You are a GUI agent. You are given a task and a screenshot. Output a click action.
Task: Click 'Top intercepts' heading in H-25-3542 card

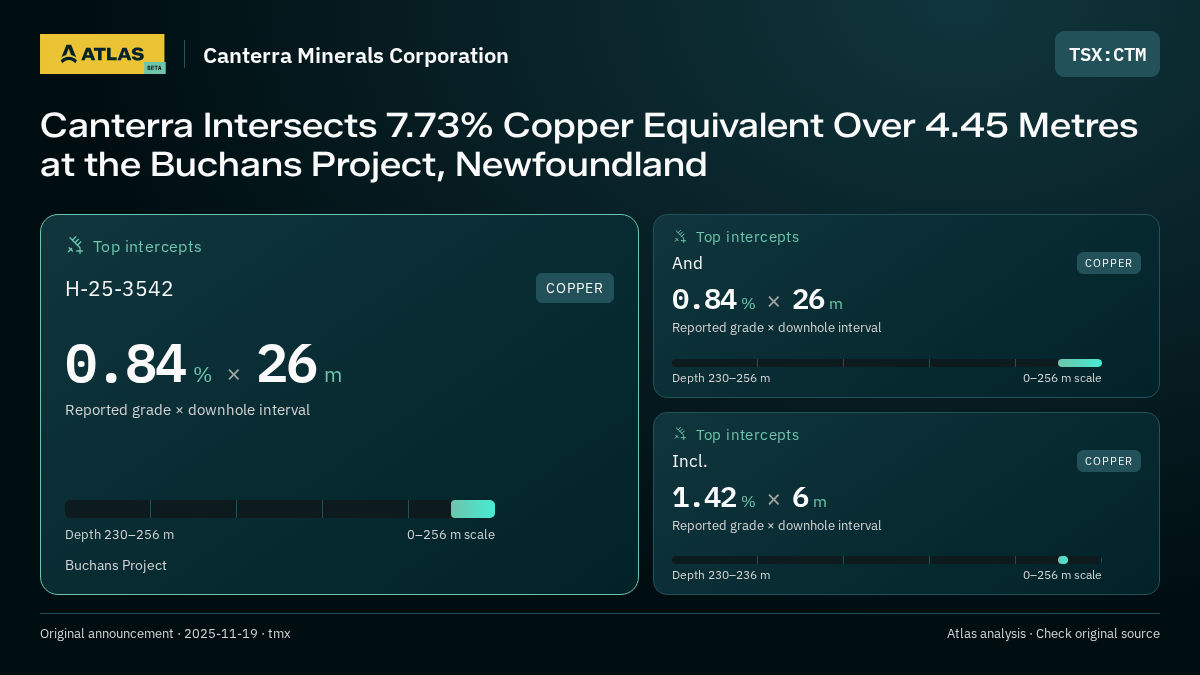tap(147, 246)
